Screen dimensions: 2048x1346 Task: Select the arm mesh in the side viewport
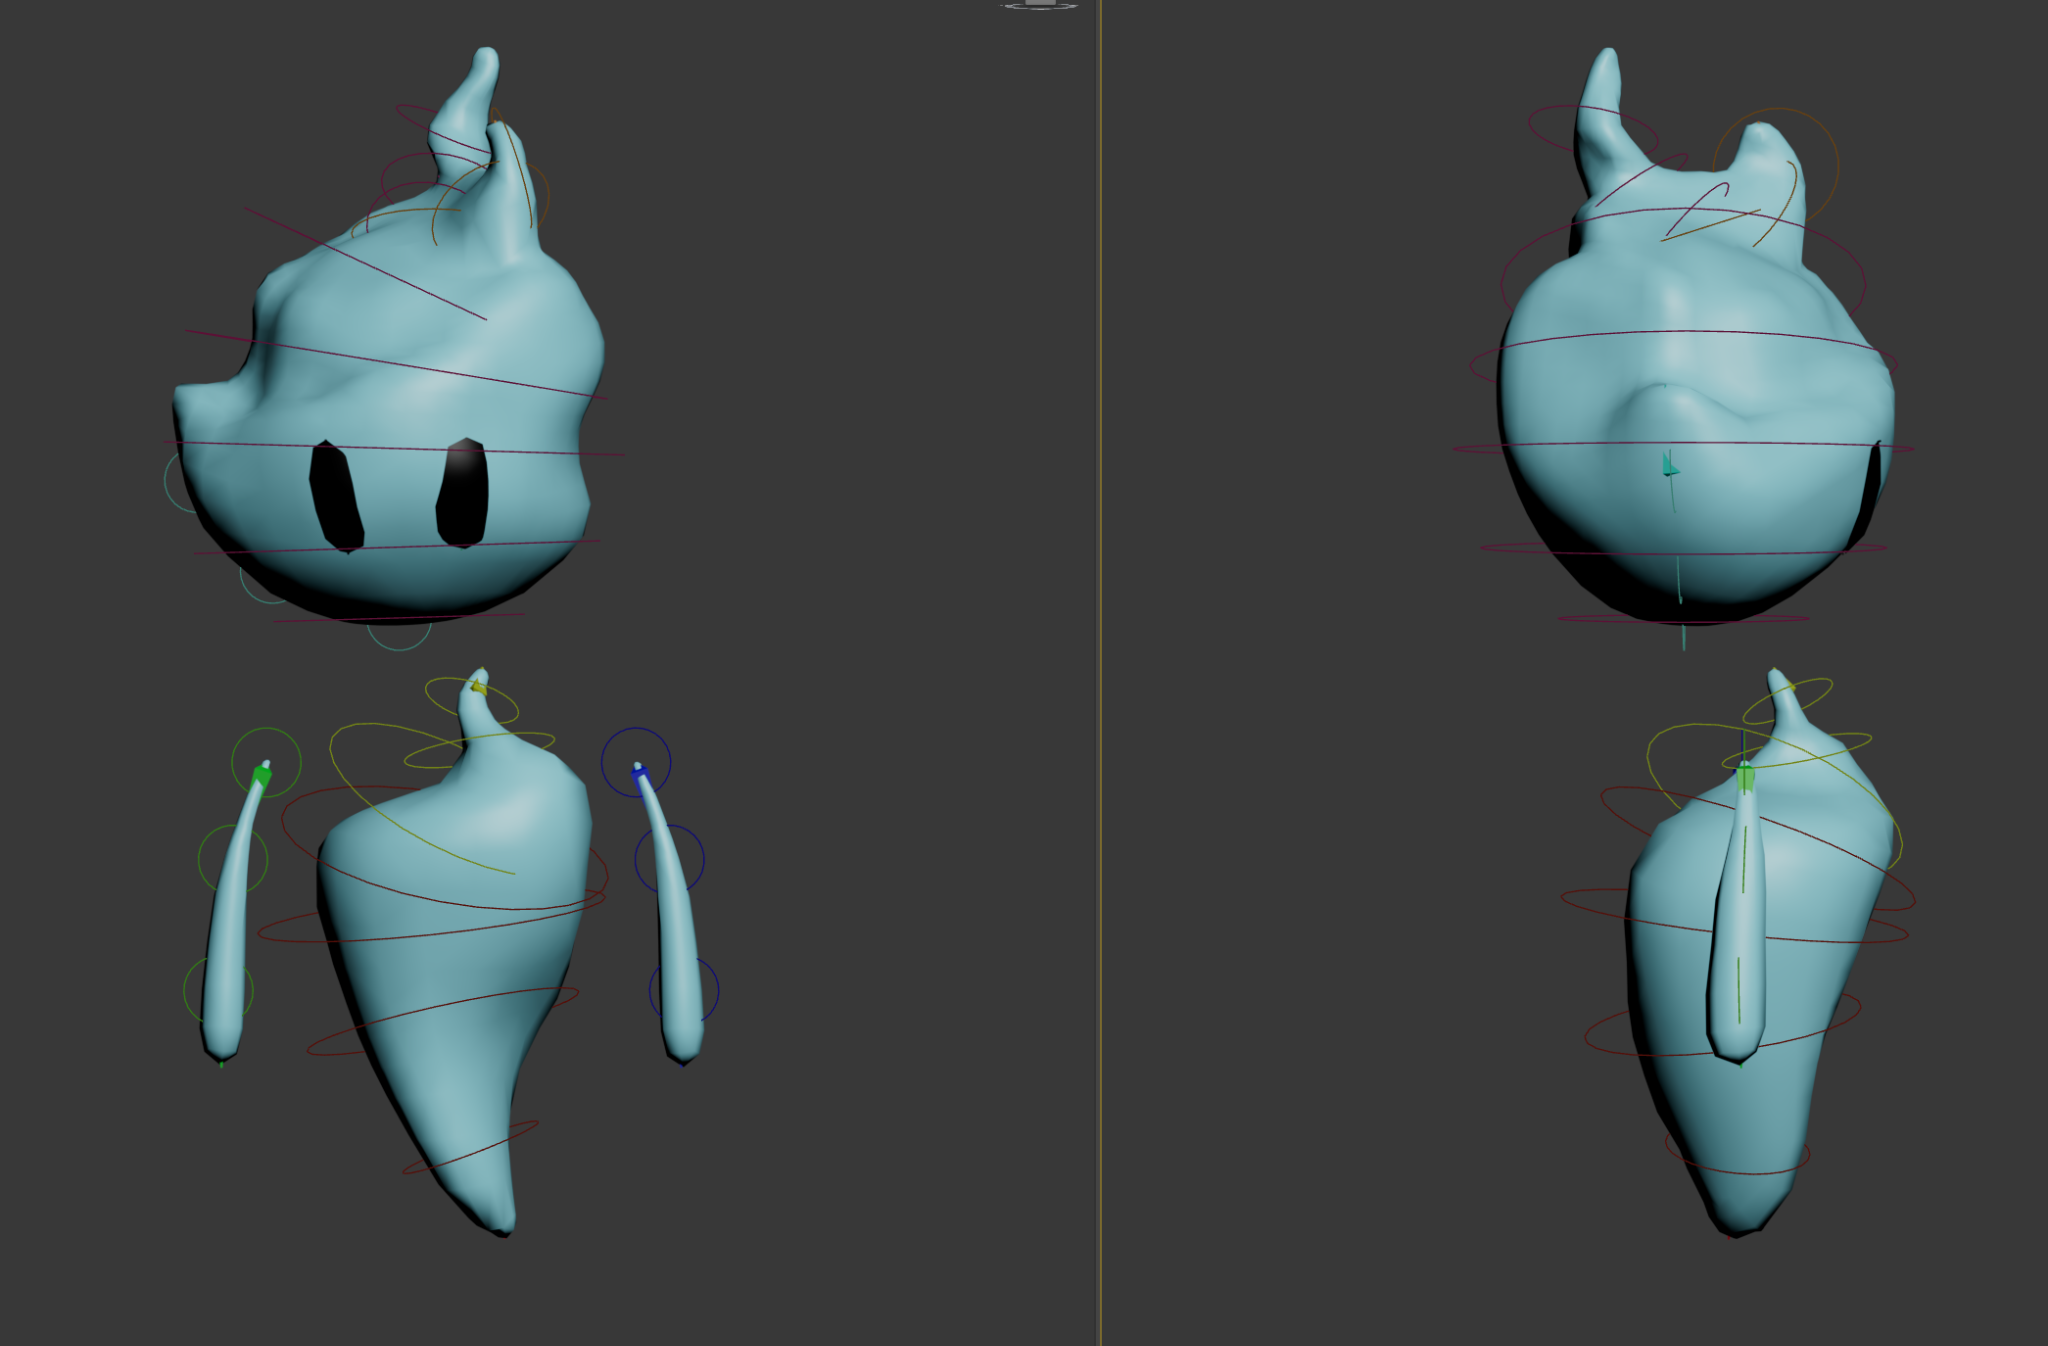(1739, 930)
